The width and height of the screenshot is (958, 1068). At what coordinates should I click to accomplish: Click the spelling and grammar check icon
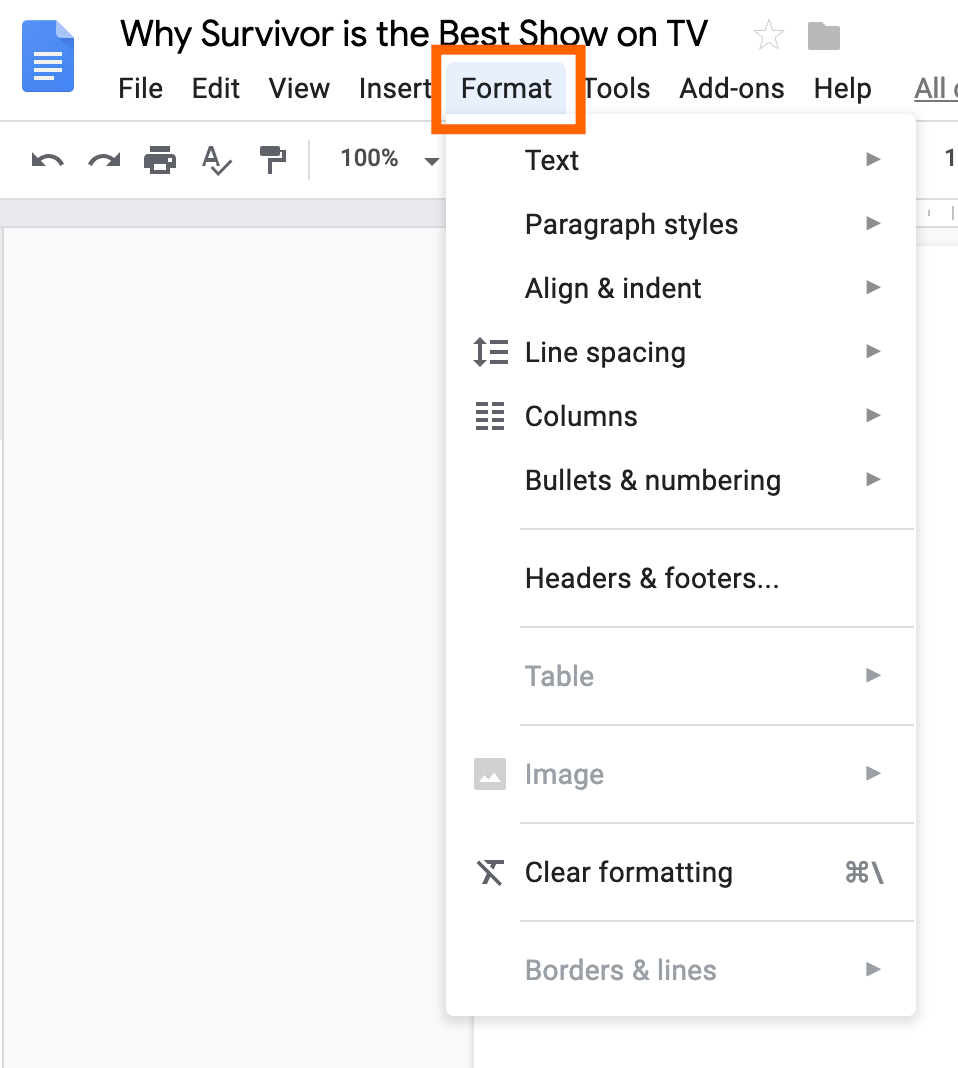coord(217,160)
